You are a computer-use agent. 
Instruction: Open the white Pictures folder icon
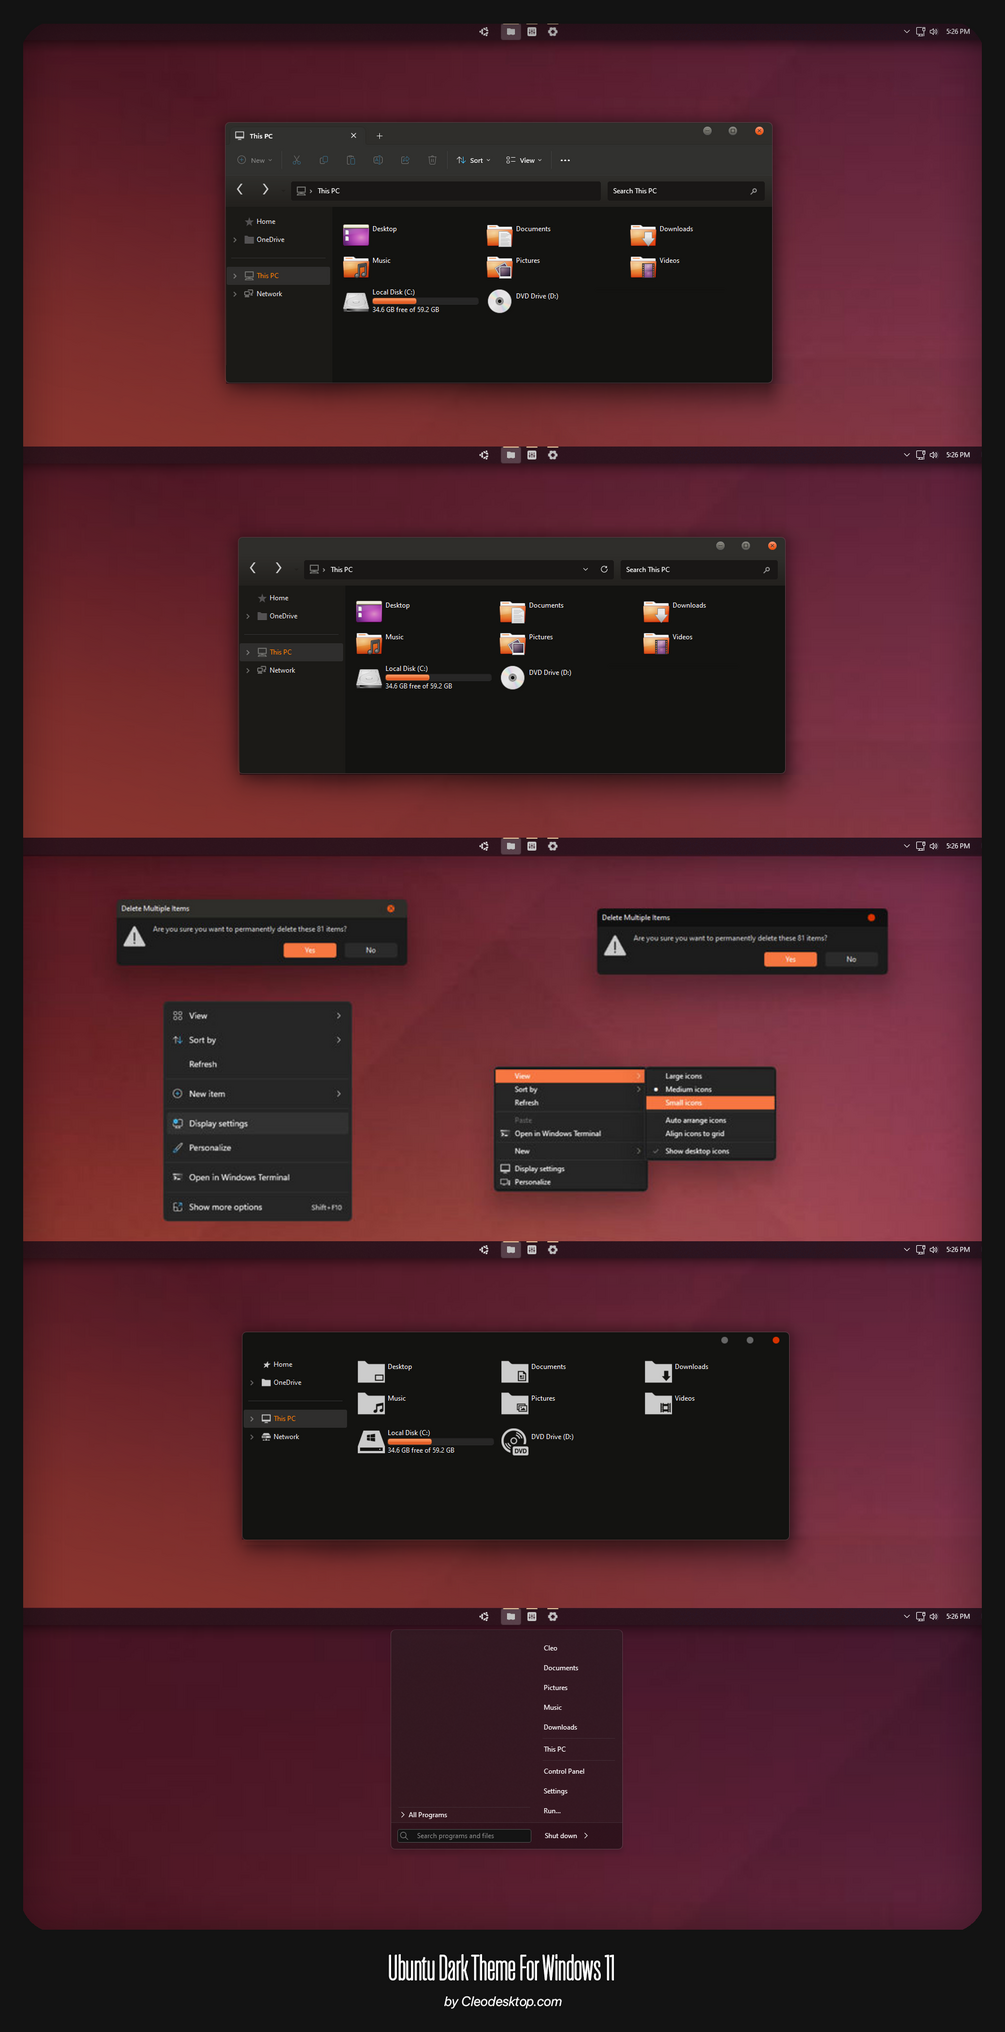point(514,1403)
